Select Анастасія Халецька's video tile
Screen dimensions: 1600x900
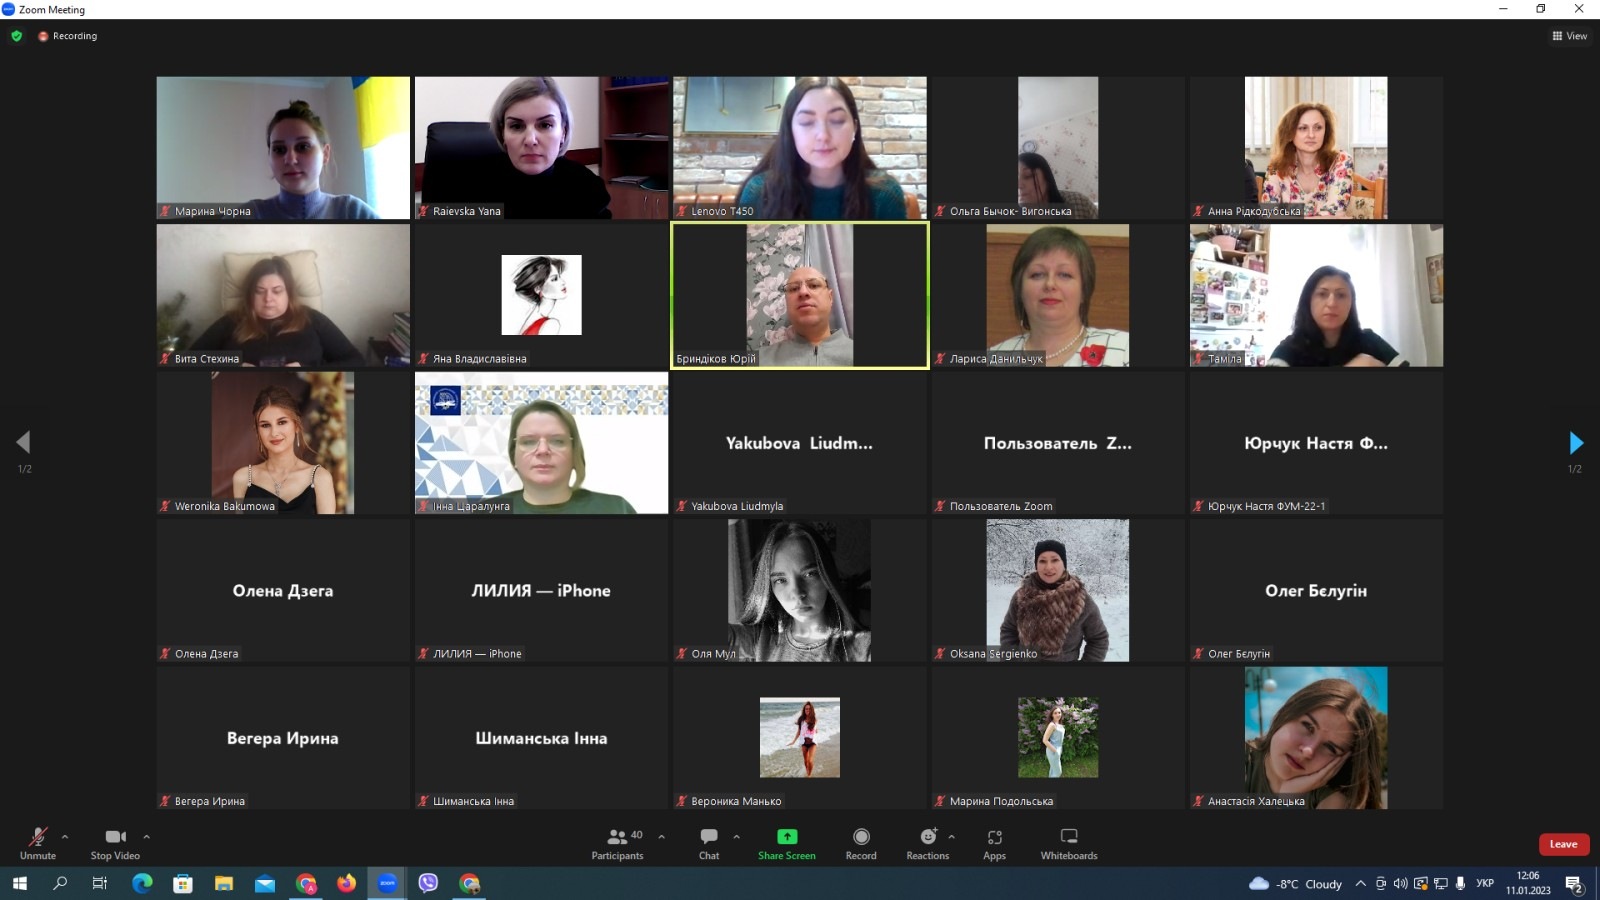coord(1316,738)
